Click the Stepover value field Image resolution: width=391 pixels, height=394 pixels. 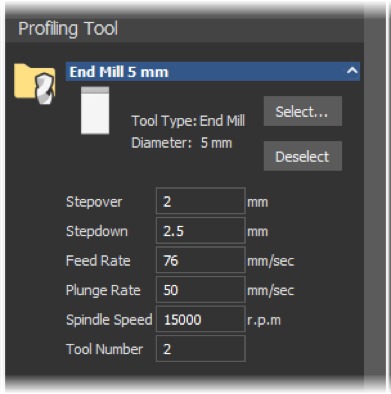[201, 201]
